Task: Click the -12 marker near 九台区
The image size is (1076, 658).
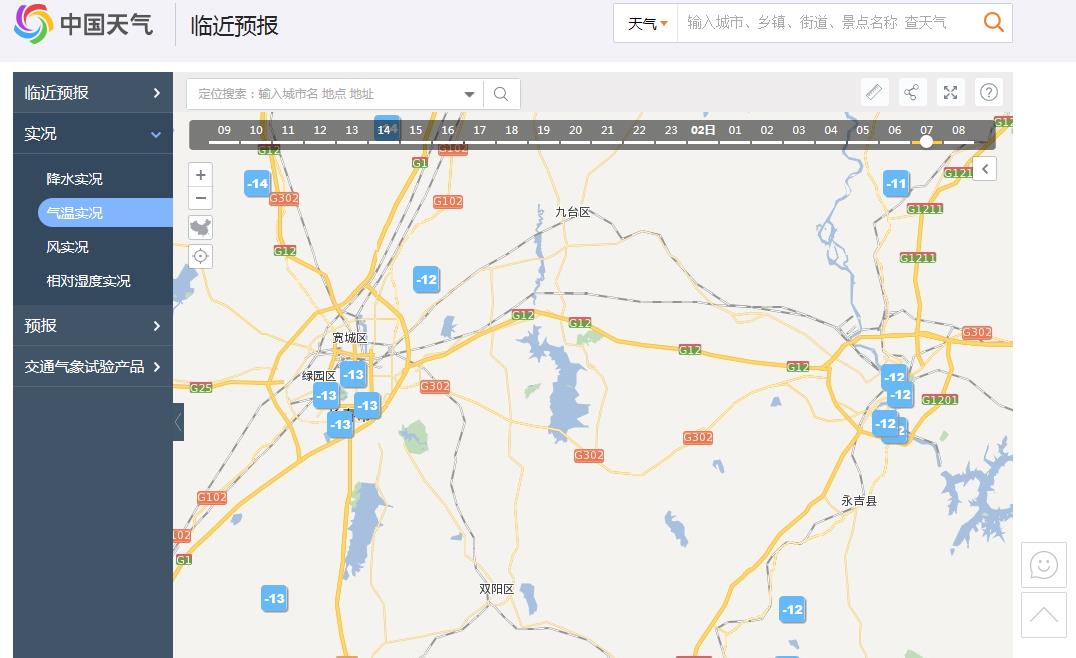Action: point(426,279)
